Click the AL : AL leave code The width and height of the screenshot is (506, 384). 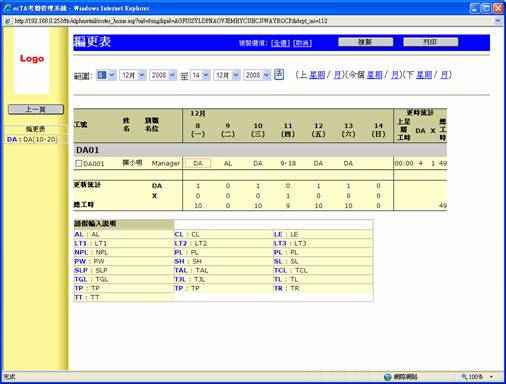point(87,234)
